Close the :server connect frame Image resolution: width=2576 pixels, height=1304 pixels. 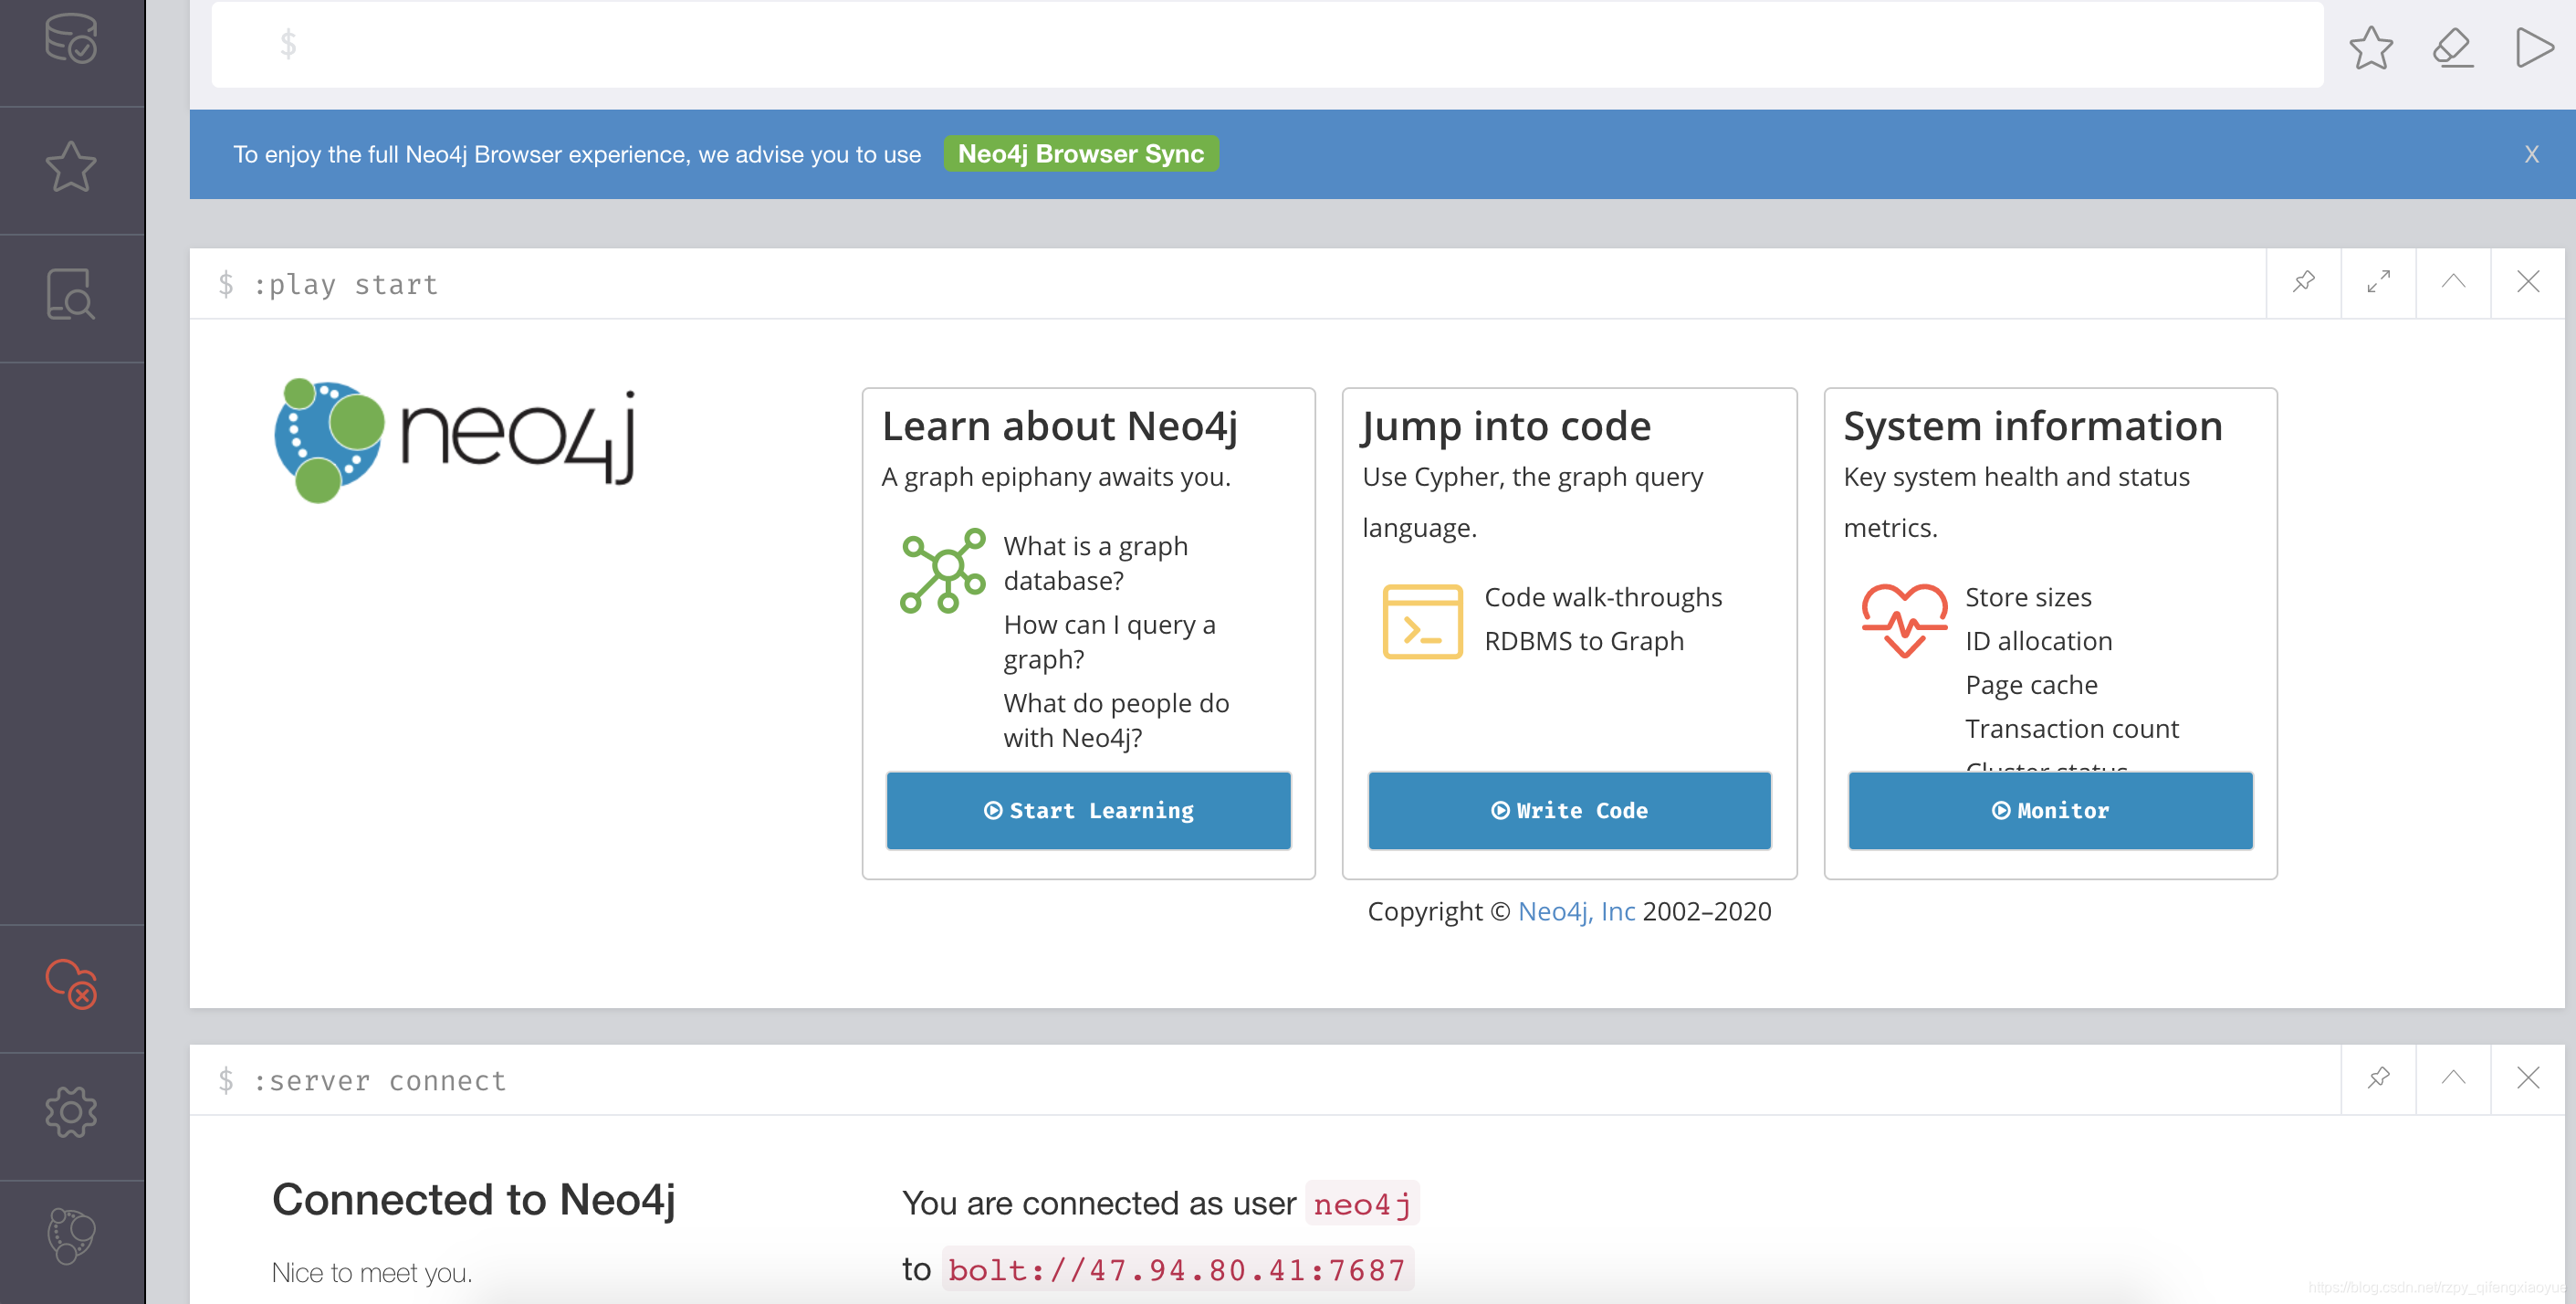coord(2528,1078)
